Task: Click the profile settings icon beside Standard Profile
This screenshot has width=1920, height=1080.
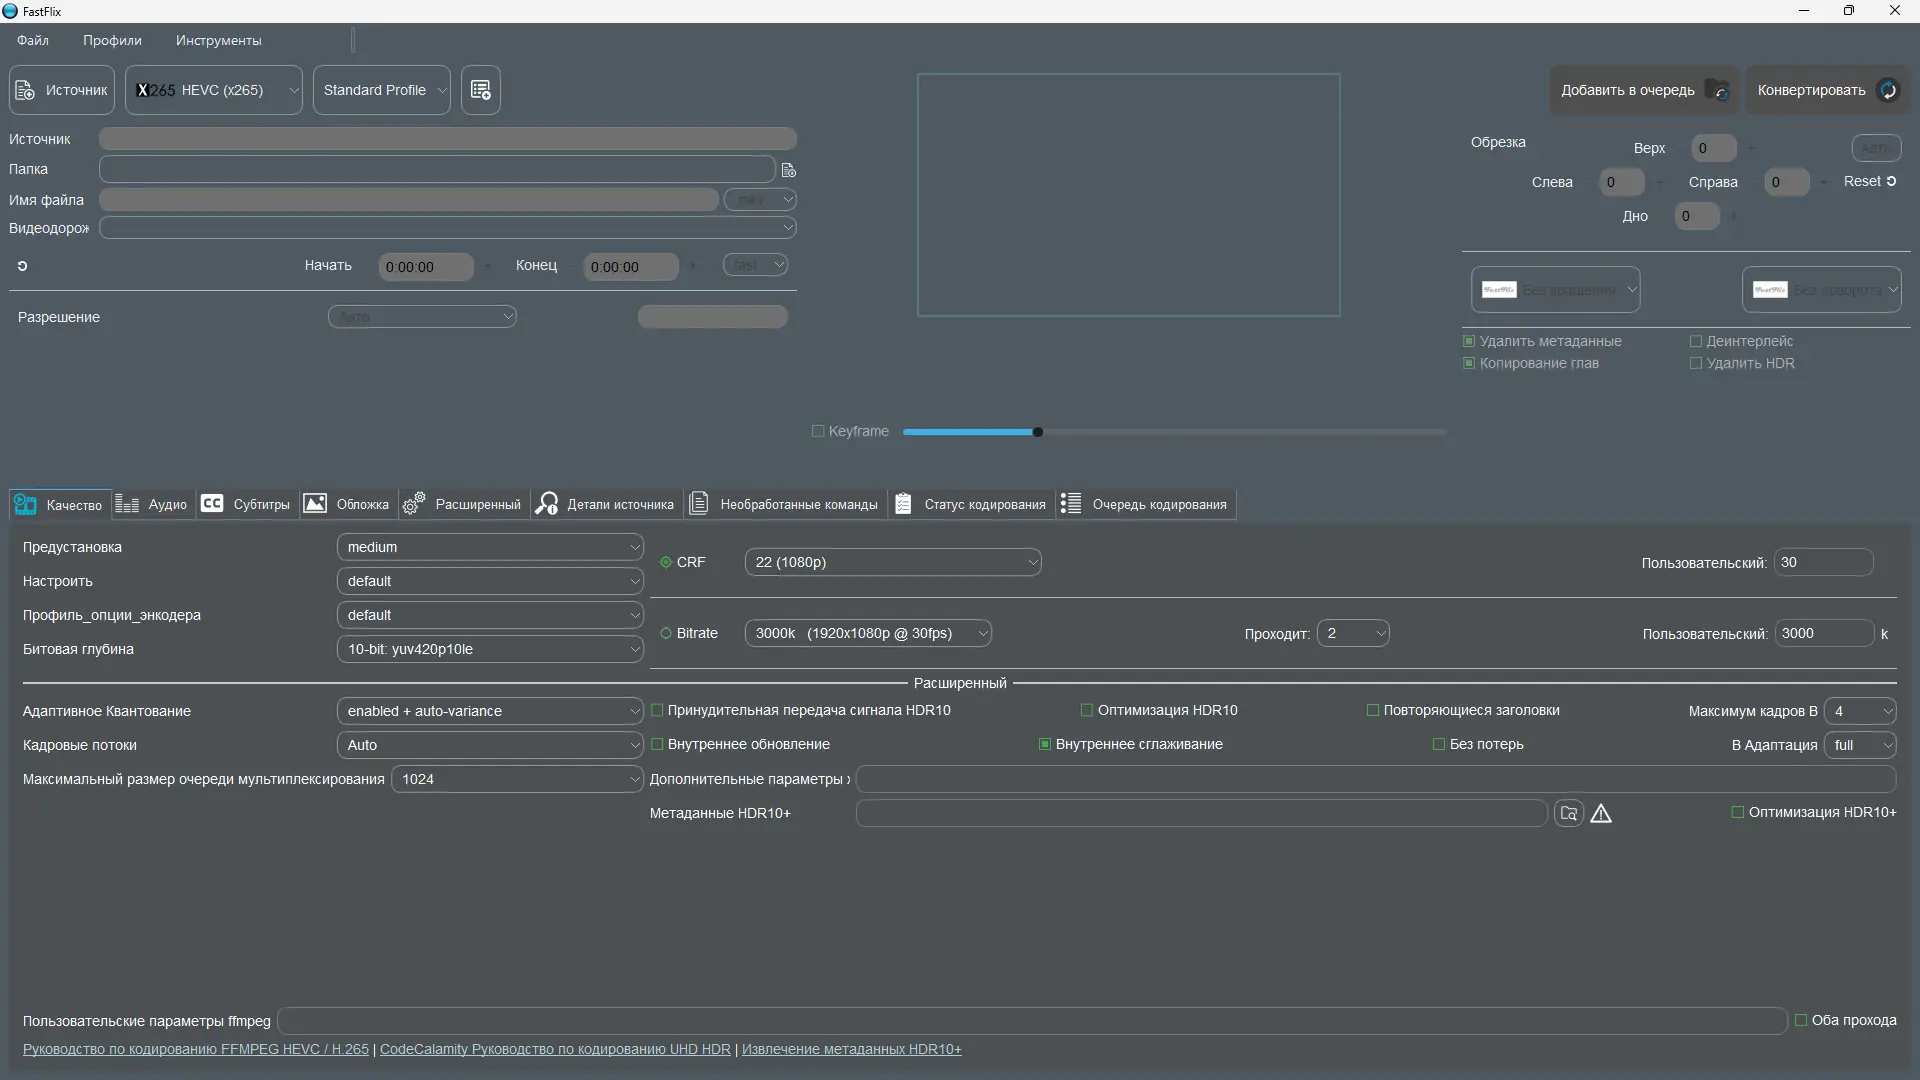Action: pyautogui.click(x=481, y=90)
